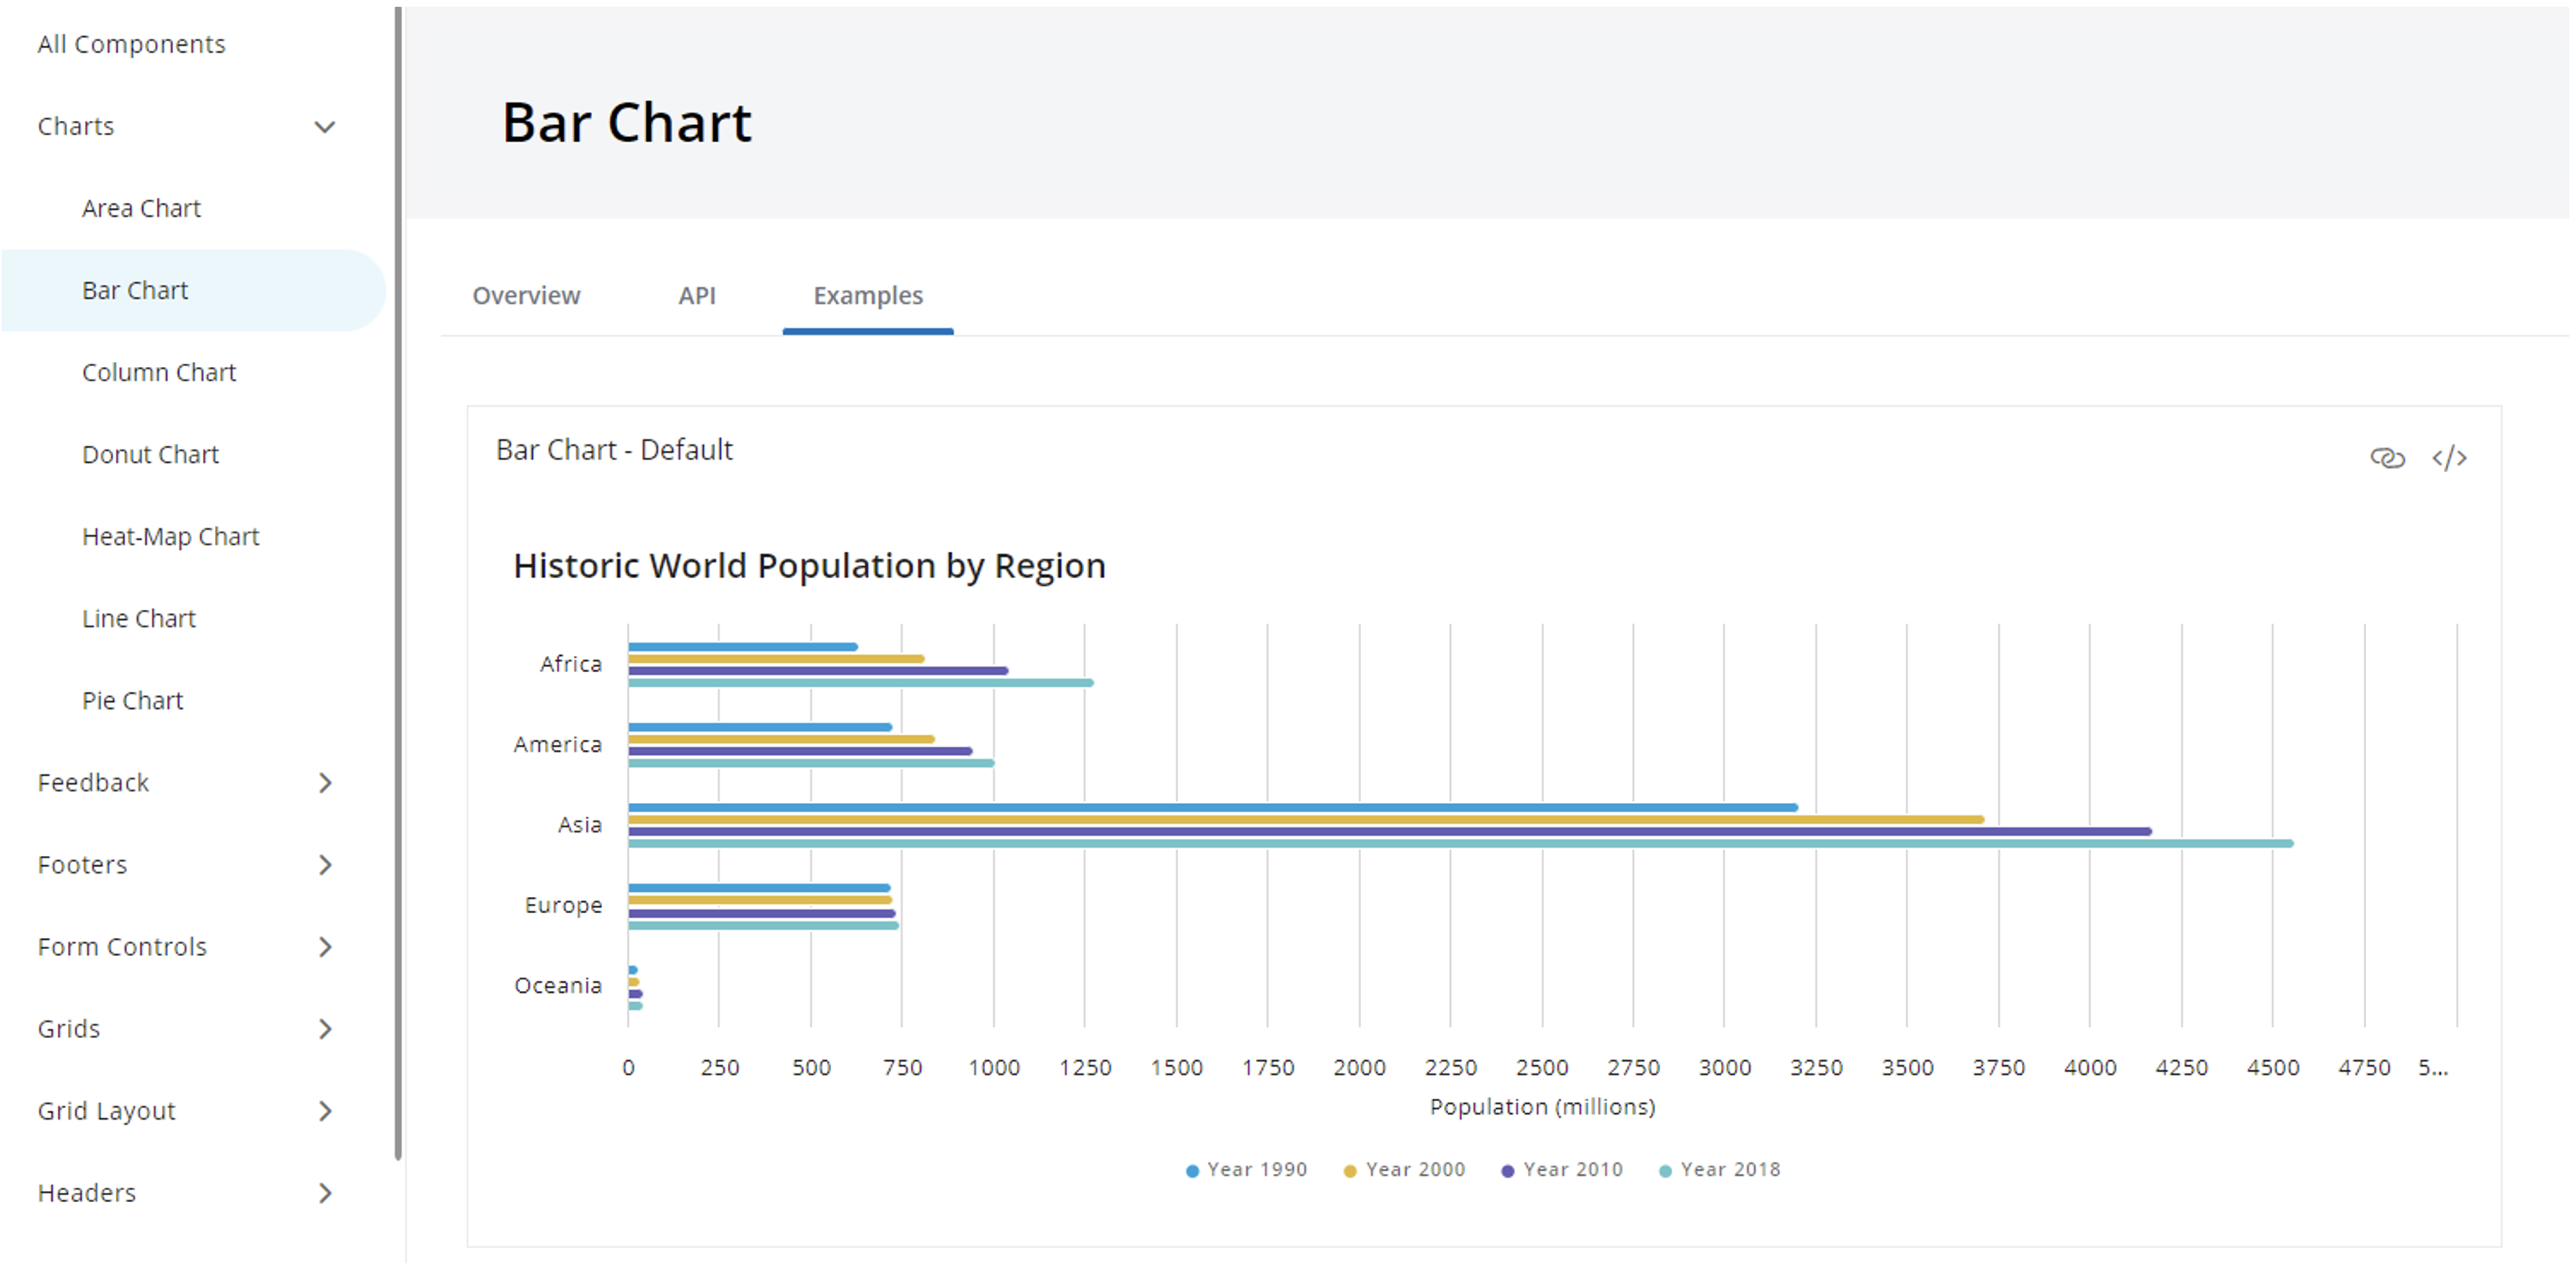The height and width of the screenshot is (1275, 2576).
Task: Collapse the Charts section chevron
Action: (x=325, y=127)
